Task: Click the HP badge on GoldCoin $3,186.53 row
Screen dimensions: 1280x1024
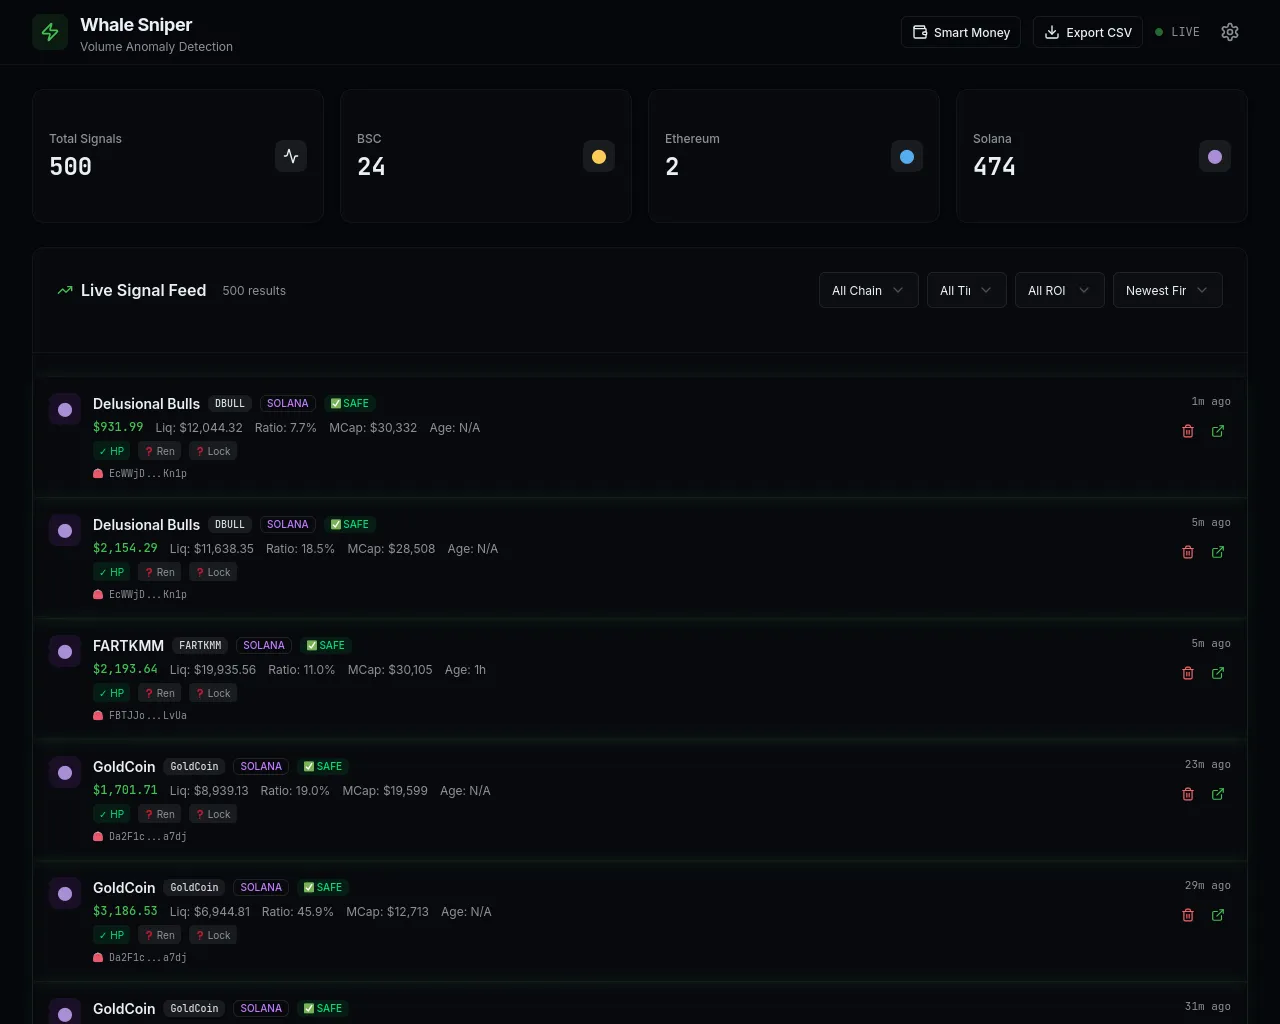Action: pyautogui.click(x=112, y=935)
